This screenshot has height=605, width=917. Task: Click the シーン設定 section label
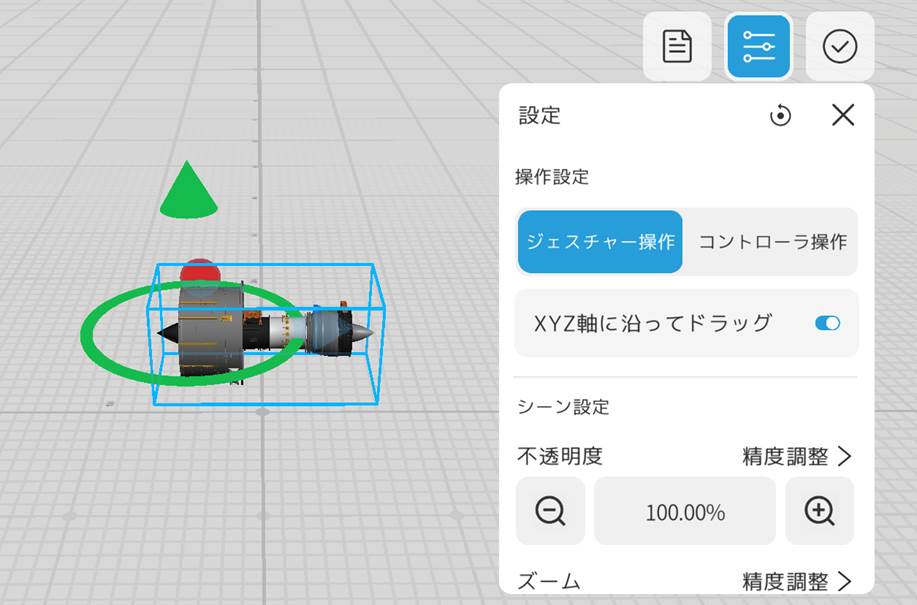pos(563,406)
